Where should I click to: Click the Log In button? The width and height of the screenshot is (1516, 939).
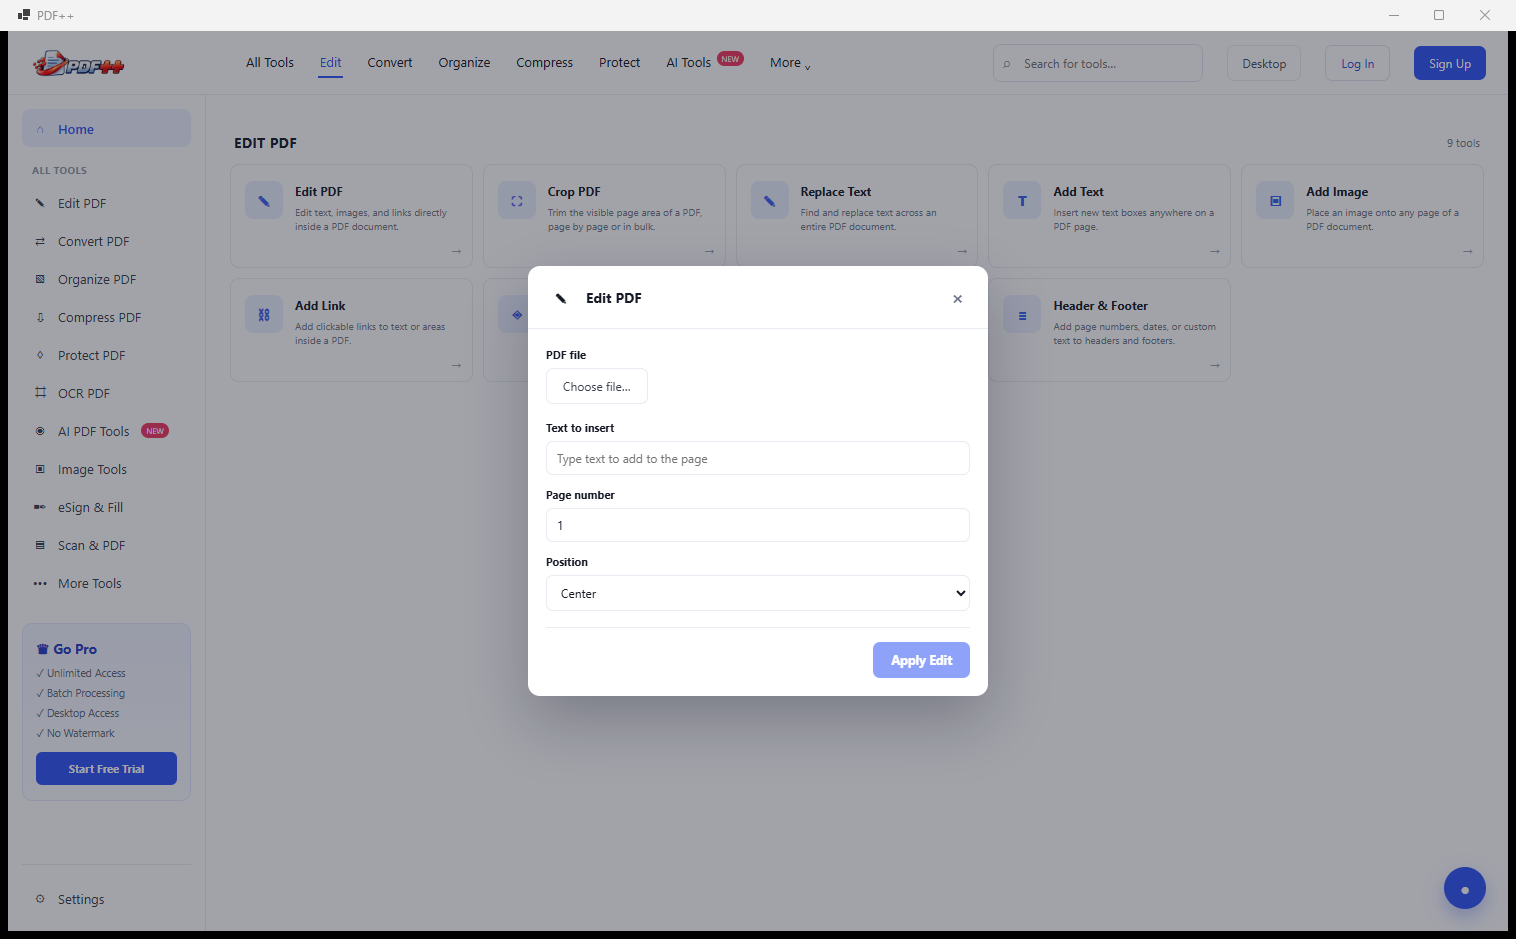pos(1357,63)
